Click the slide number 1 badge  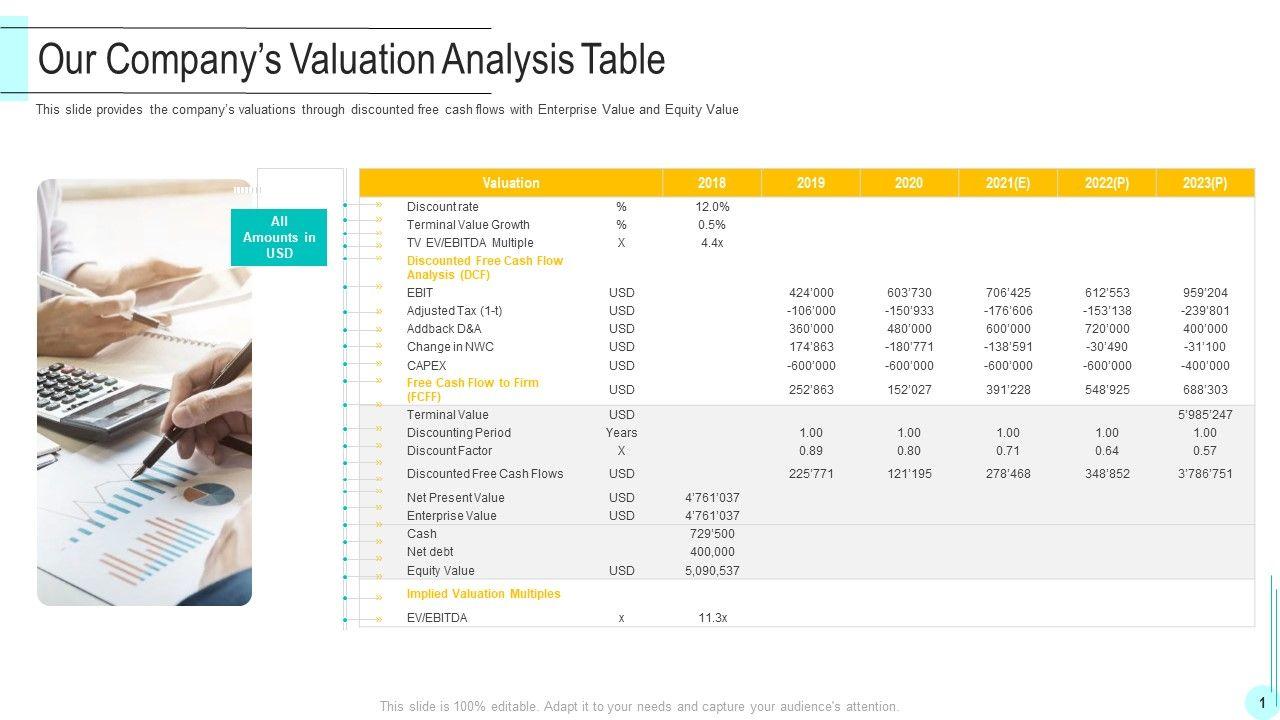click(x=1262, y=703)
